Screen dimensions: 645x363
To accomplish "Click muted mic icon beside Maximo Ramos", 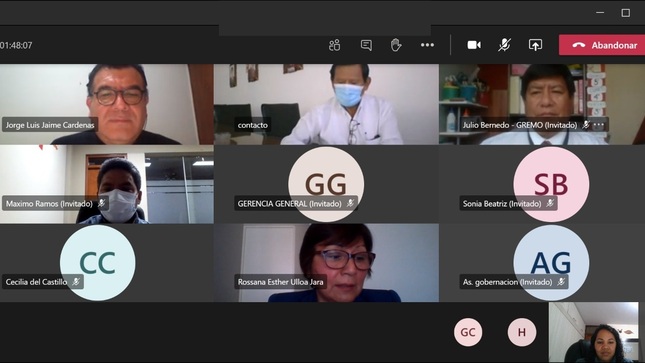I will pyautogui.click(x=101, y=203).
